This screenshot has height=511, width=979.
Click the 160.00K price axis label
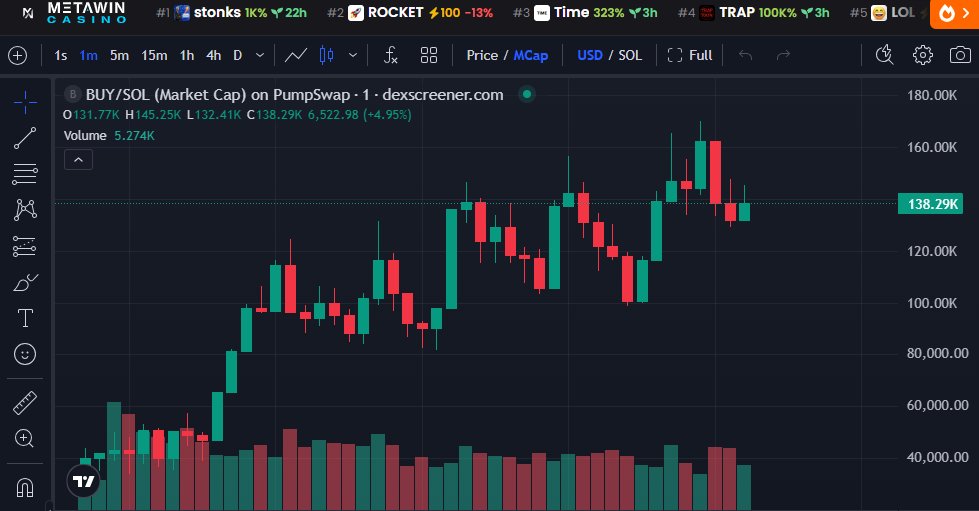point(932,147)
